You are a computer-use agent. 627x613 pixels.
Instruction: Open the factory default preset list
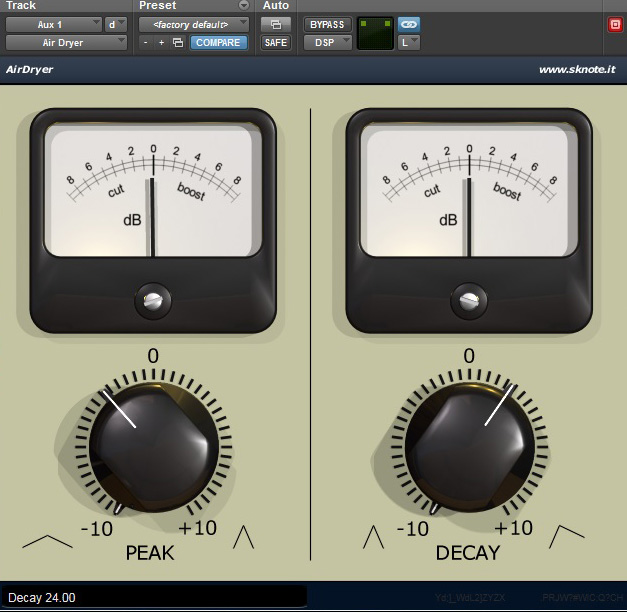(x=194, y=25)
